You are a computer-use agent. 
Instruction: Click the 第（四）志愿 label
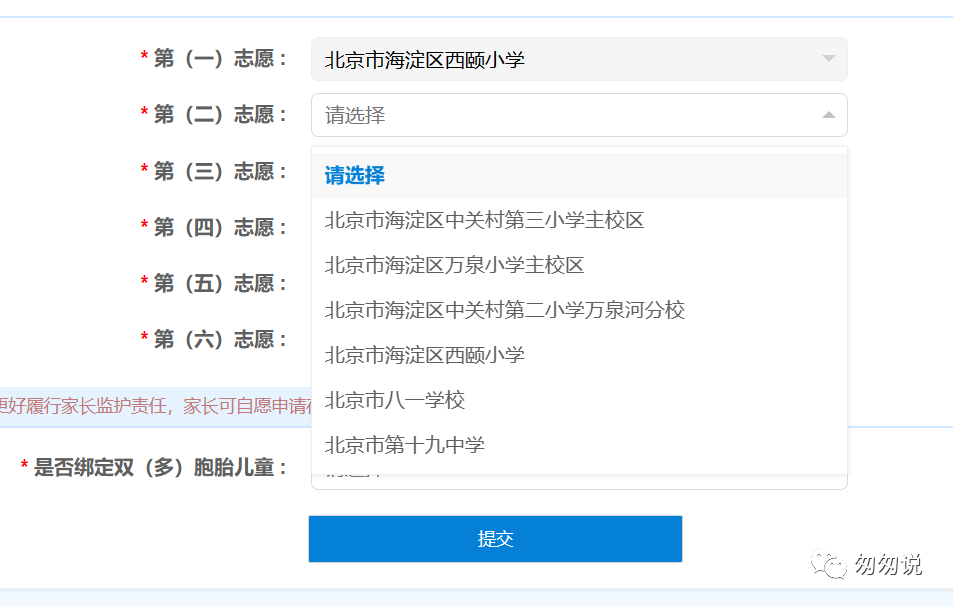[219, 227]
